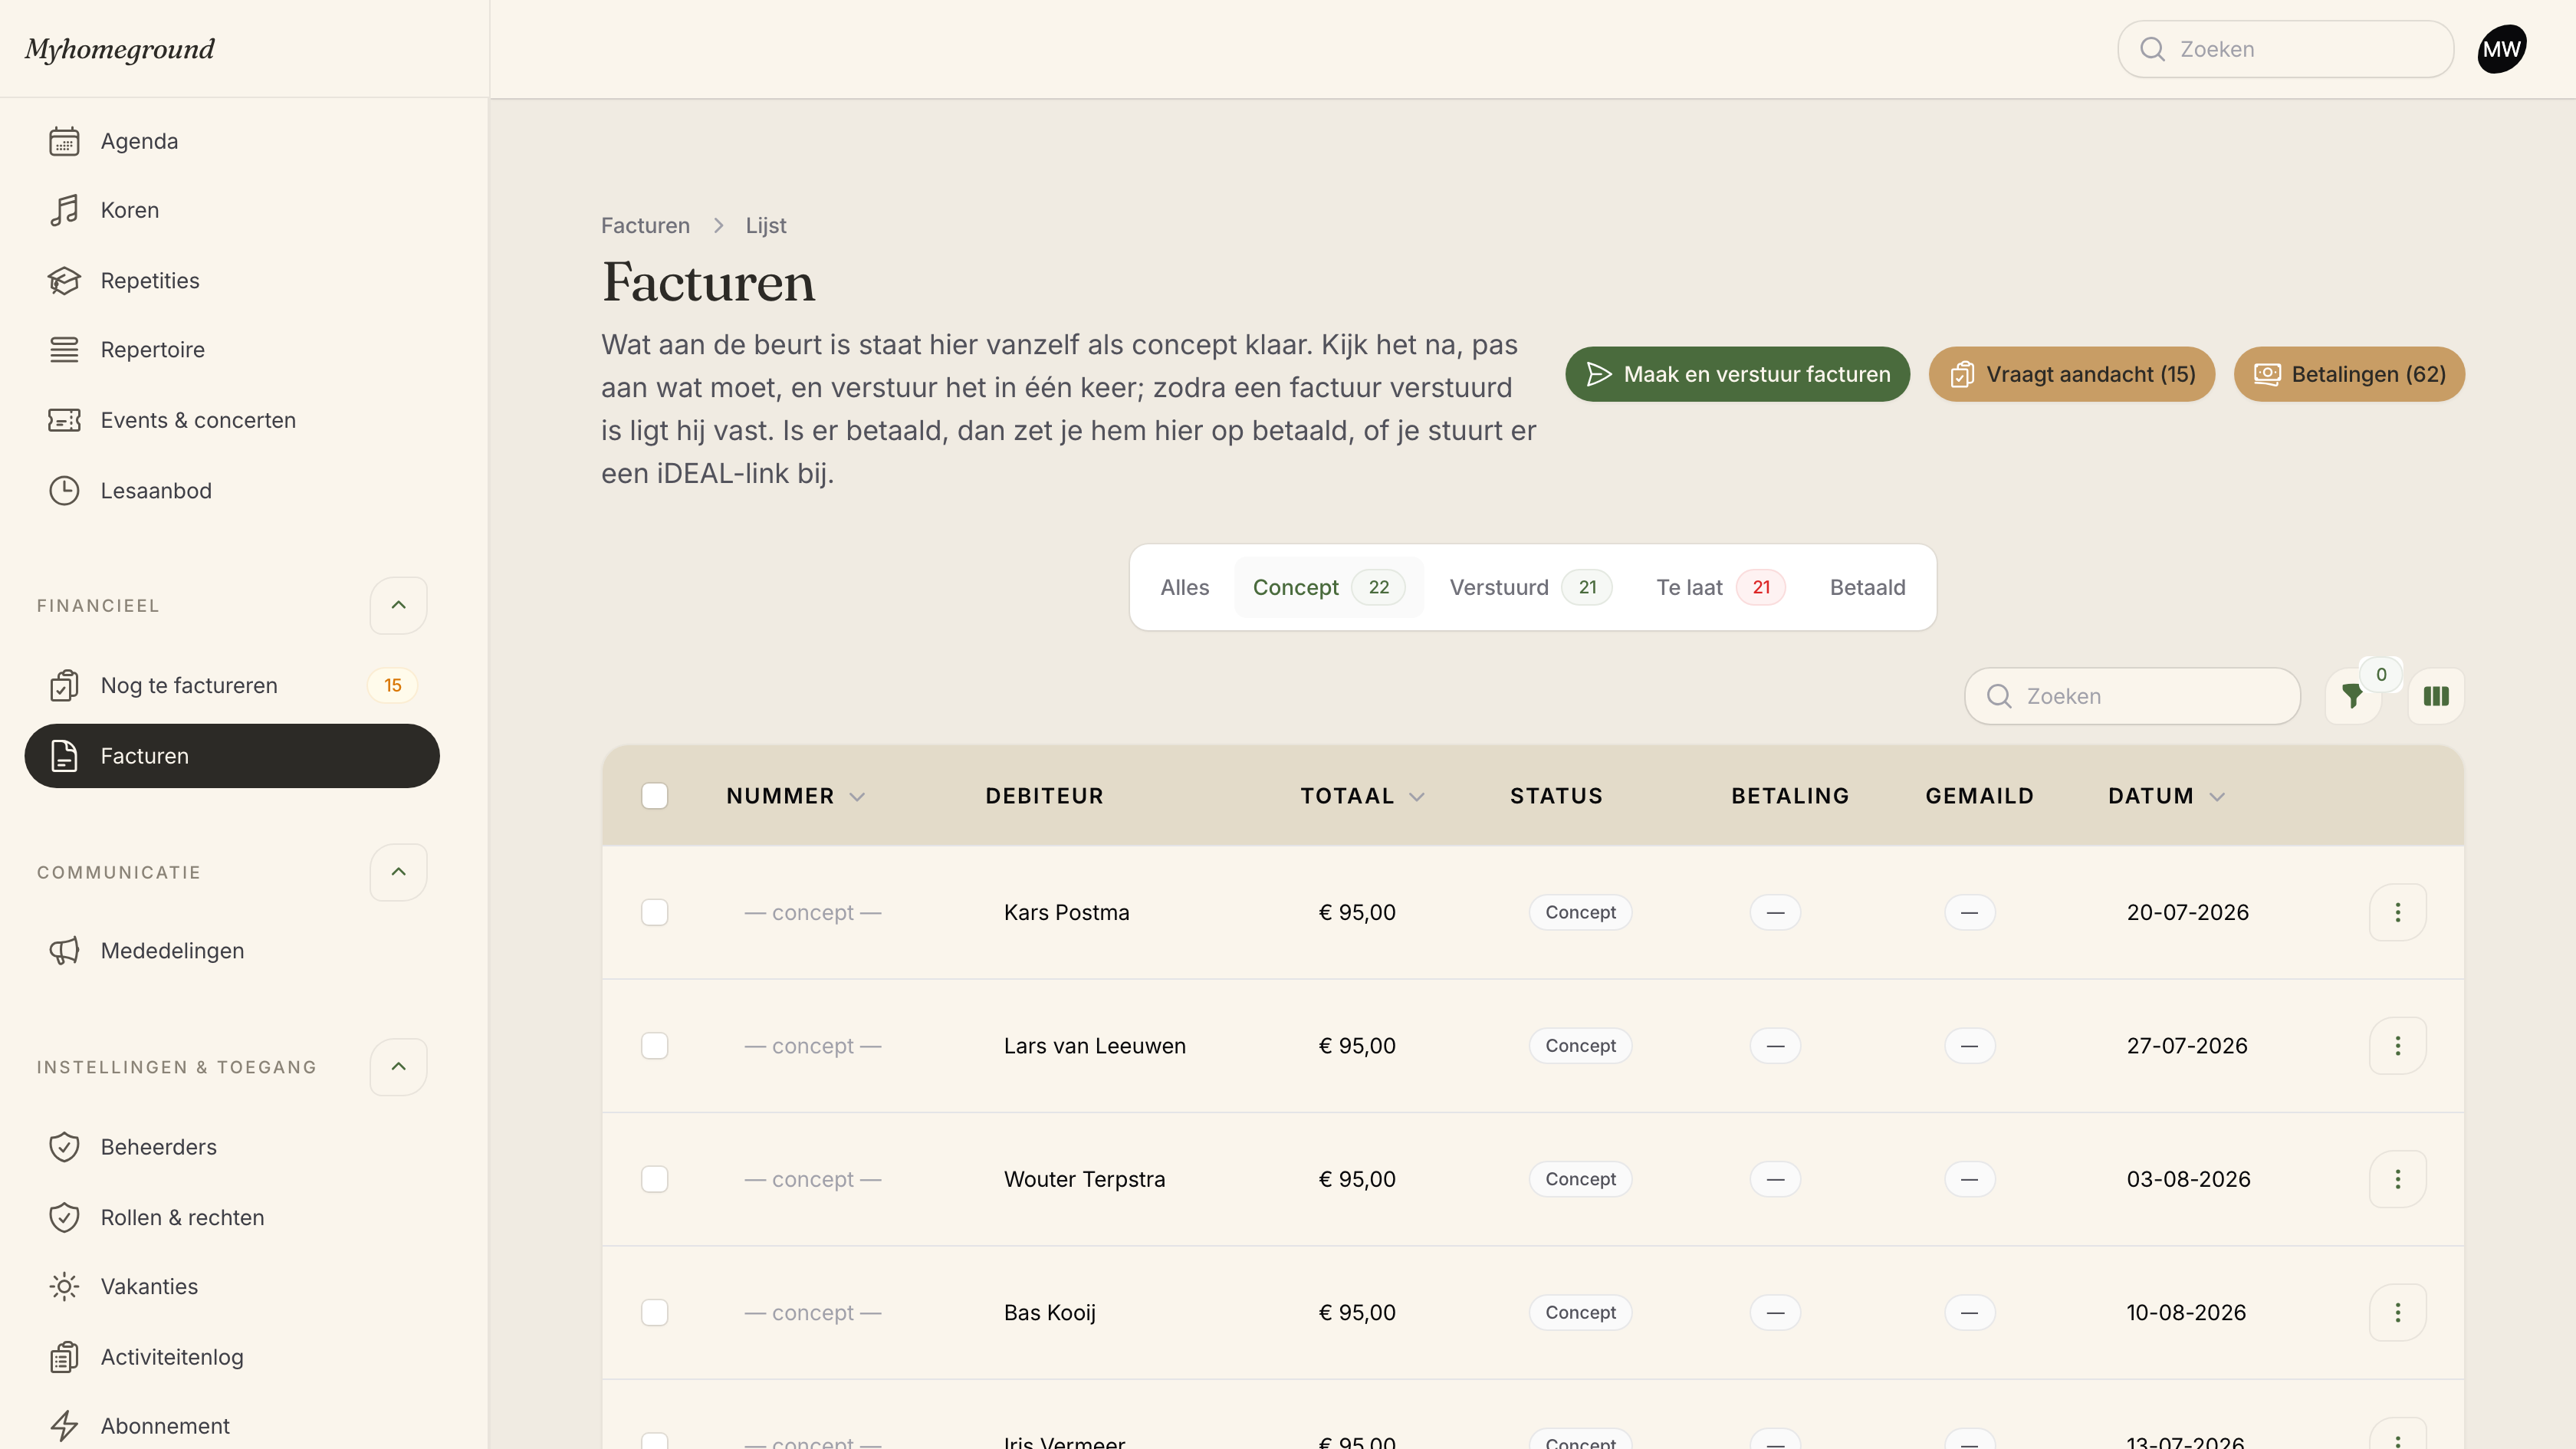Tick the checkbox for Lars van Leeuwen
2576x1449 pixels.
(655, 1046)
